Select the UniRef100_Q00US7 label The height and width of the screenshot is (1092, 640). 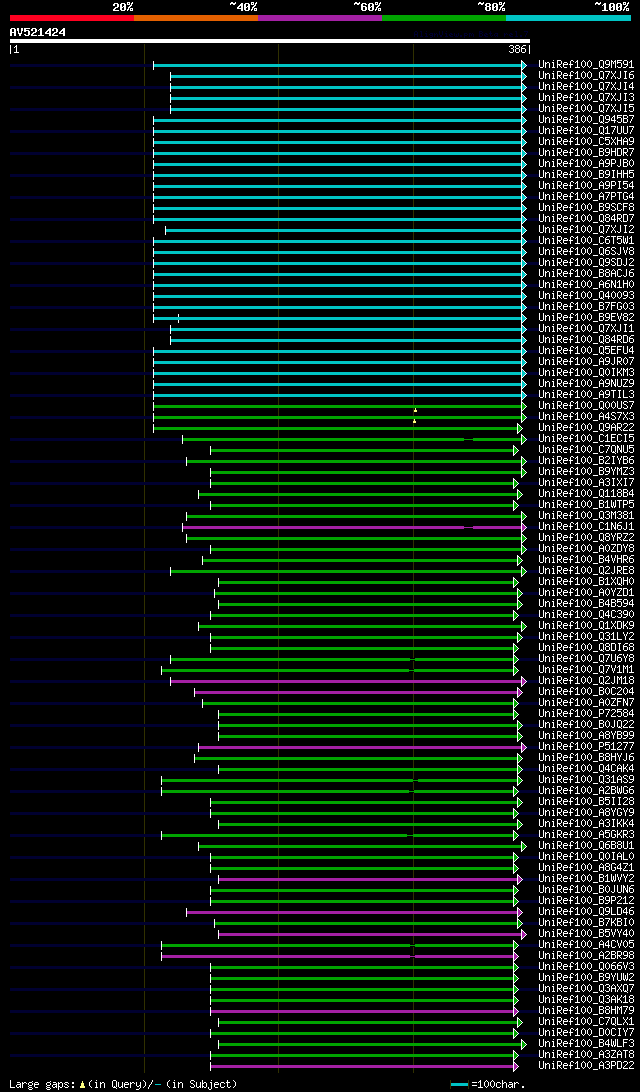click(586, 406)
